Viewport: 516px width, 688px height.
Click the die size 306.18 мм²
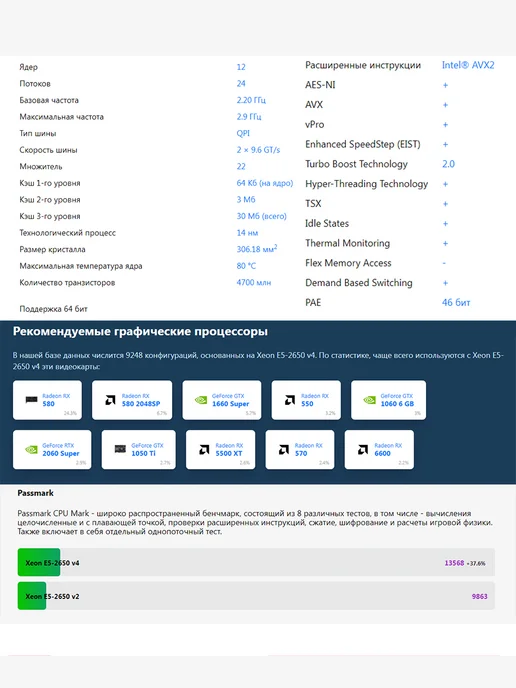(257, 249)
